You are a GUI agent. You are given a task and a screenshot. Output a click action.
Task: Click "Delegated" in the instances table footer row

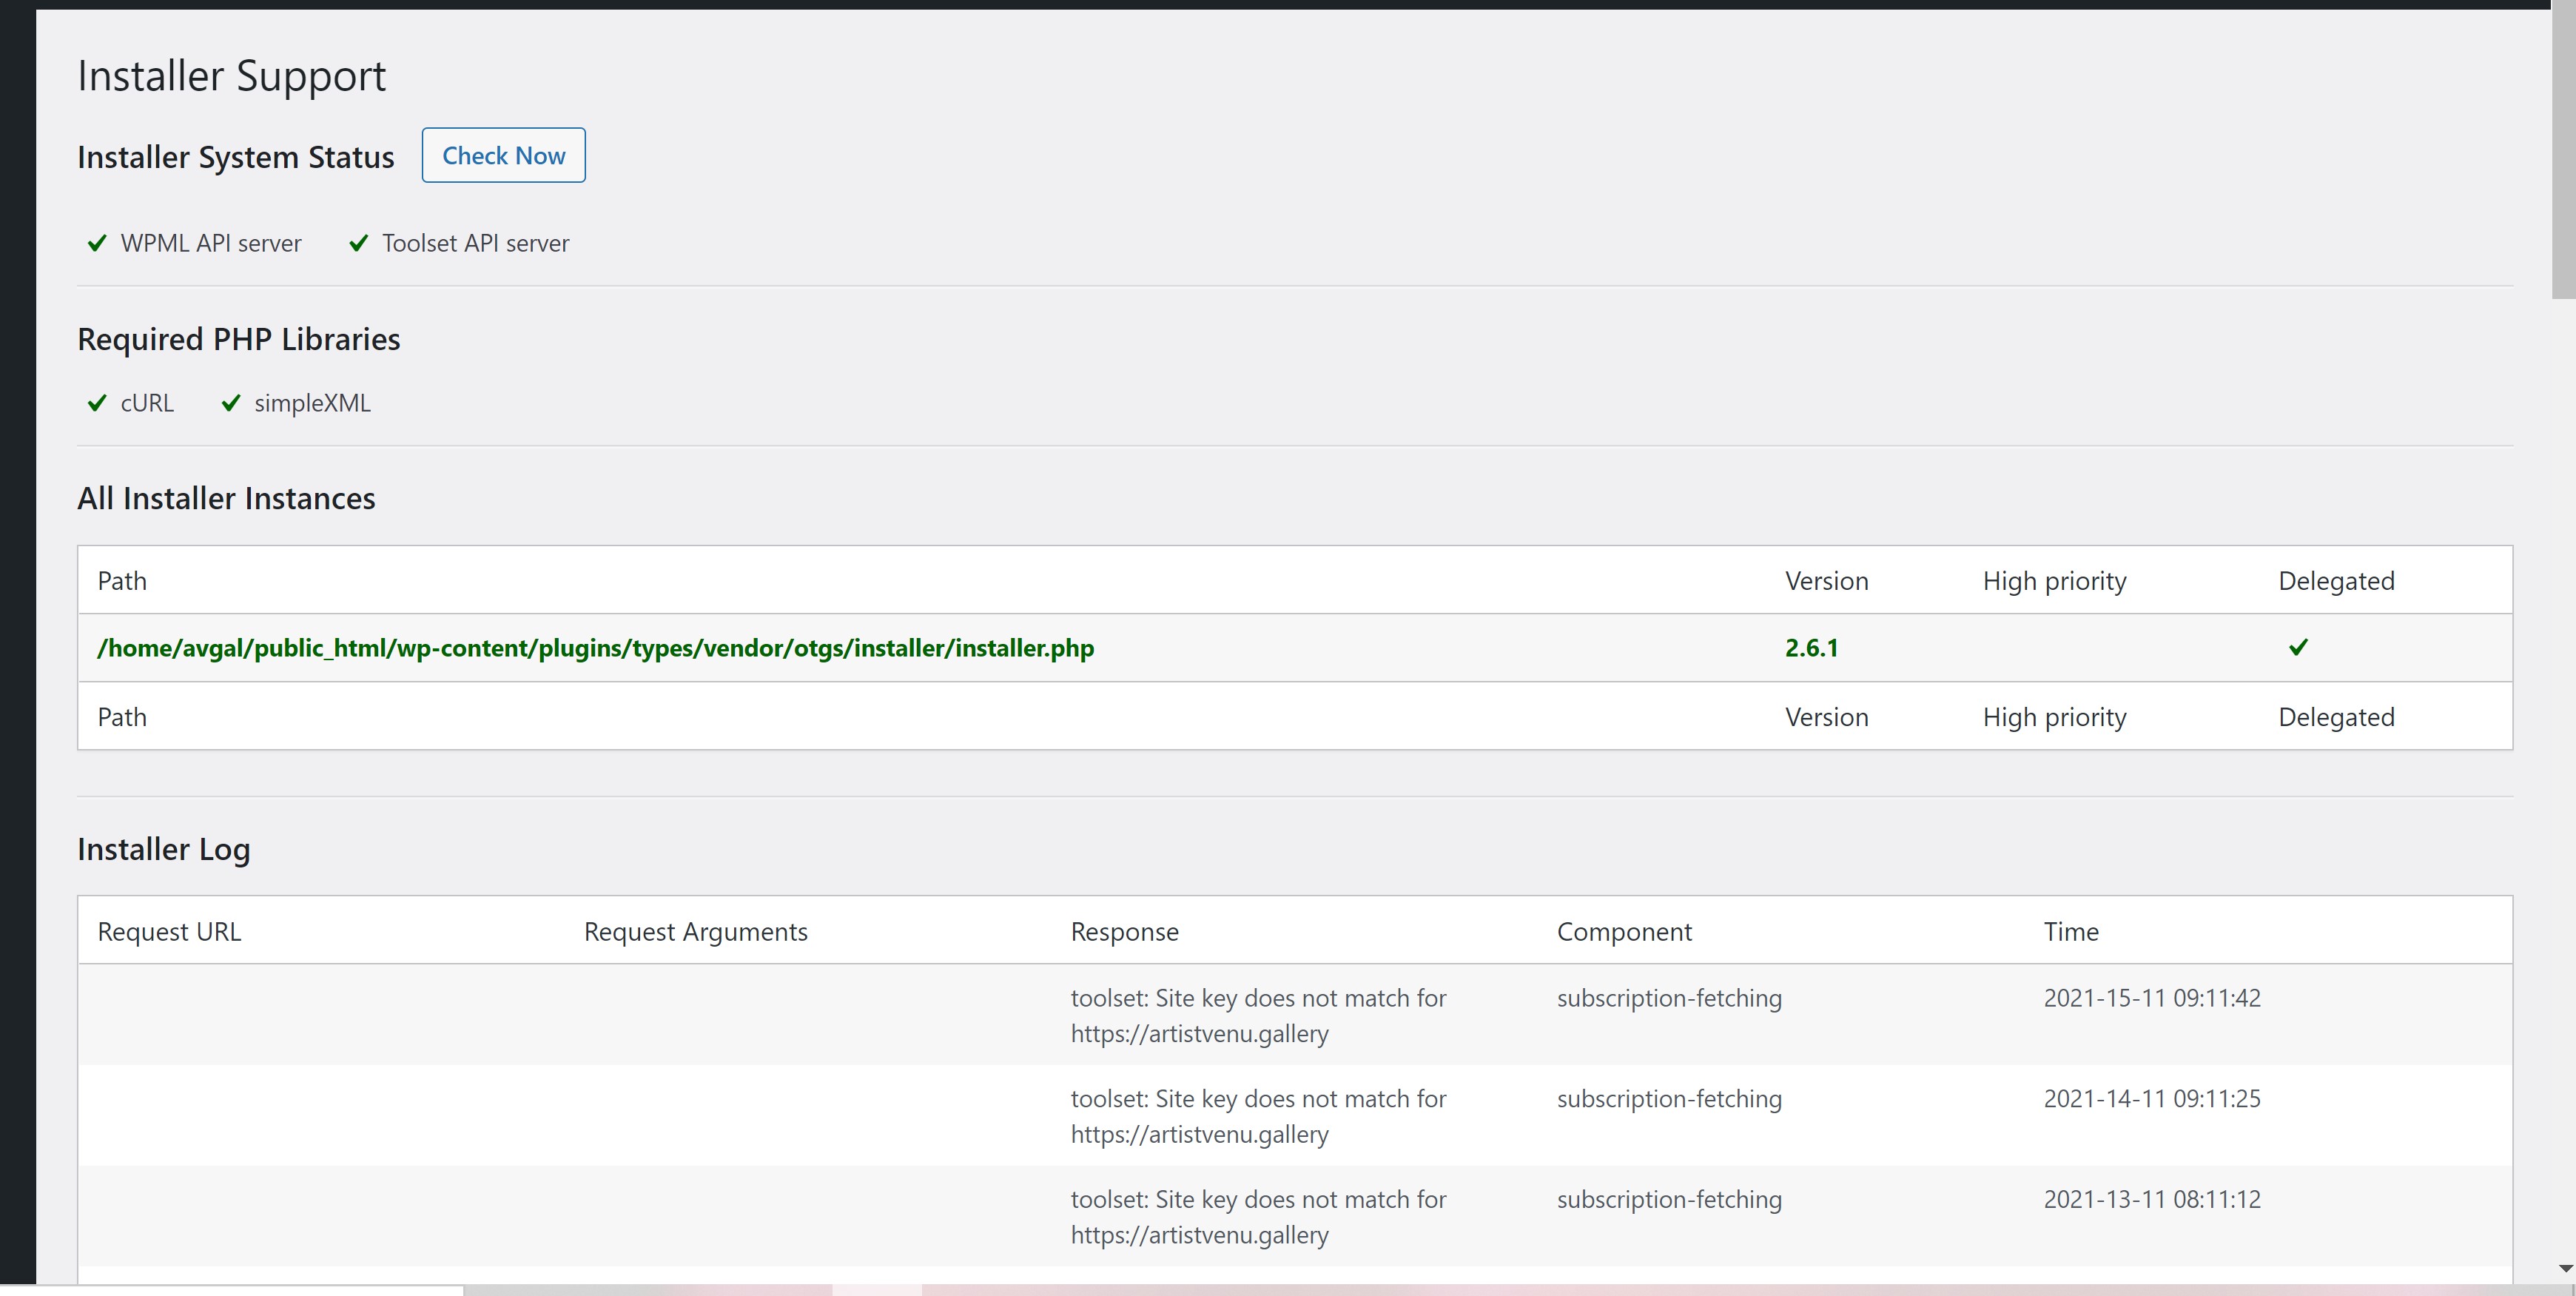(2337, 717)
